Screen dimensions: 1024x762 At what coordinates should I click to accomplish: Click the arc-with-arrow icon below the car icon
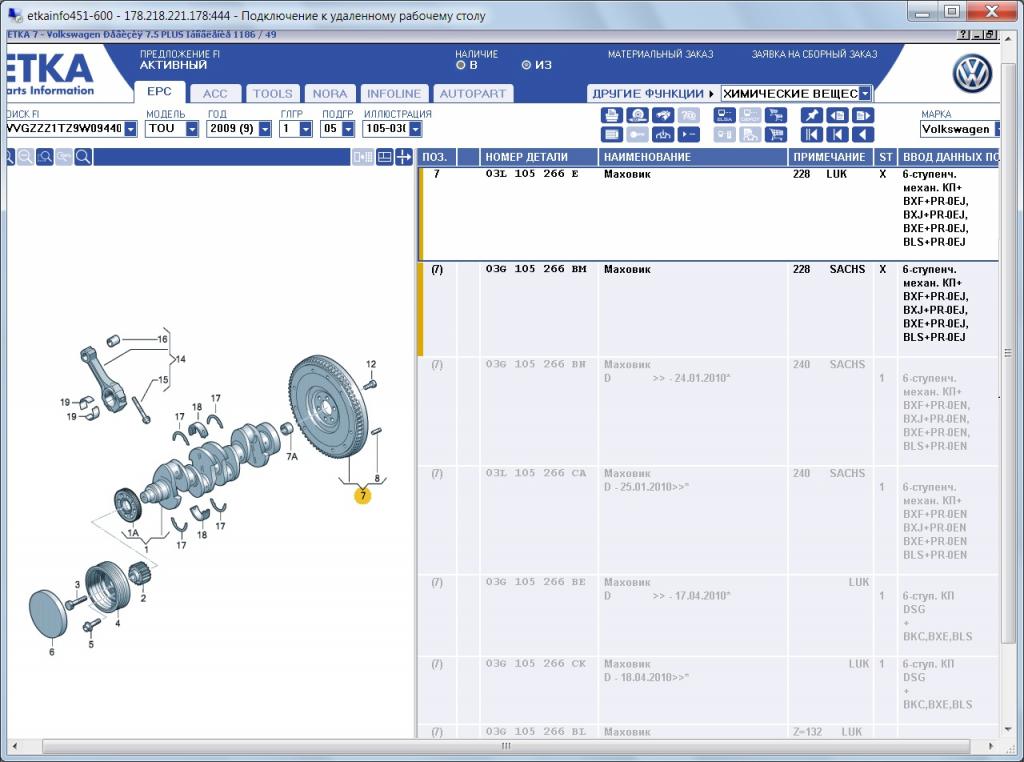[x=663, y=135]
